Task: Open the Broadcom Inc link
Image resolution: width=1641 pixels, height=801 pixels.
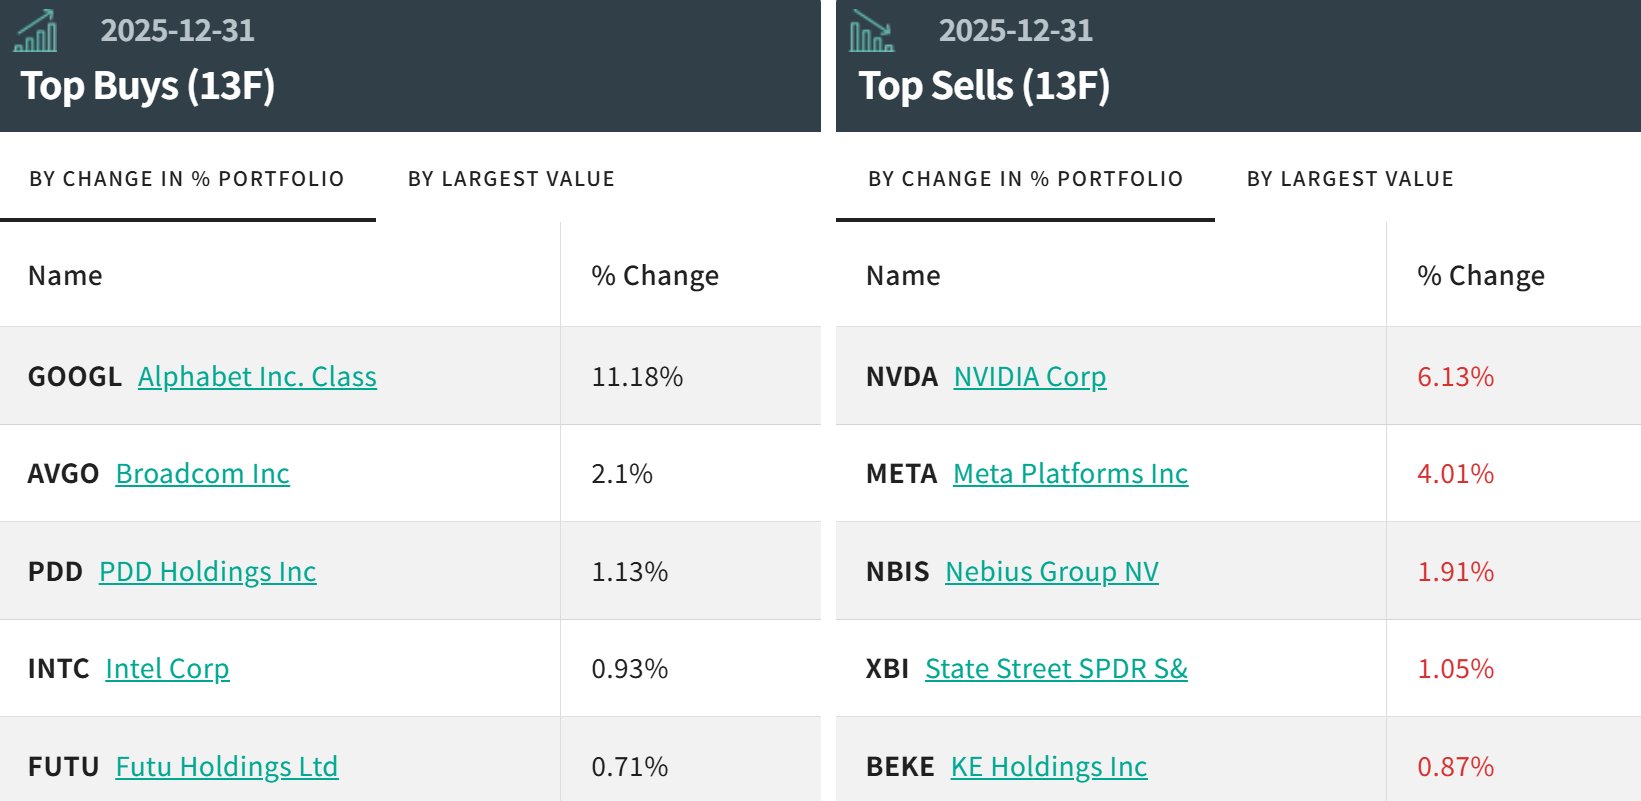Action: pos(202,474)
